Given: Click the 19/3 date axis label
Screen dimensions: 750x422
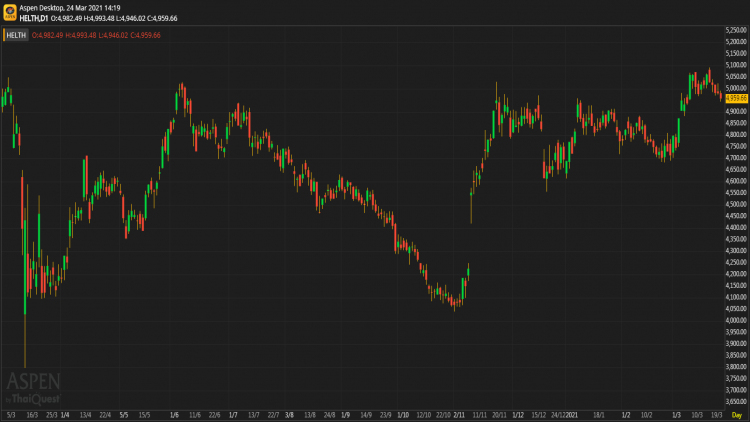Looking at the screenshot, I should pyautogui.click(x=717, y=415).
